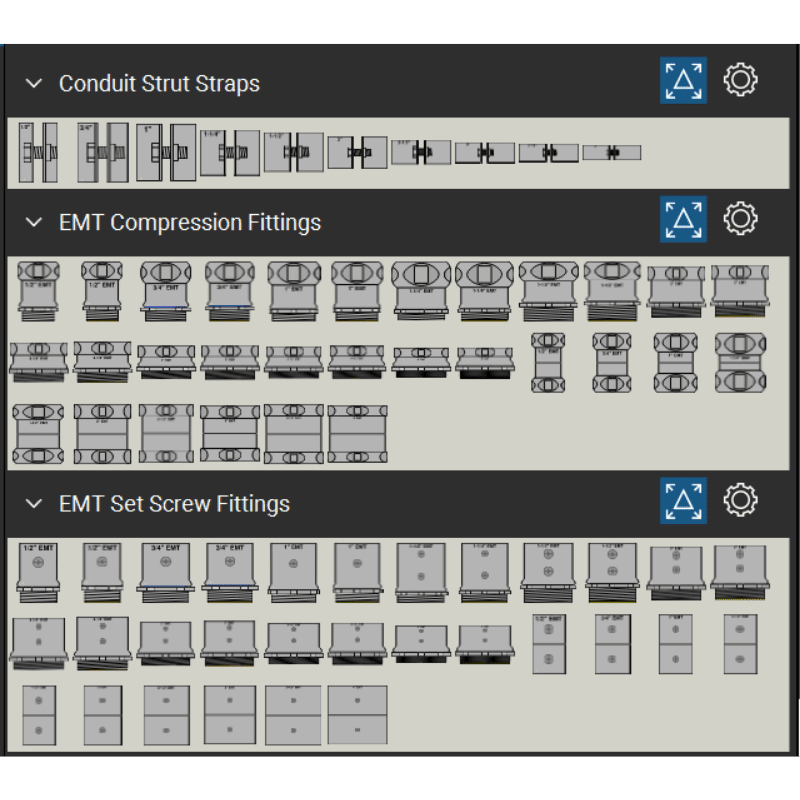Select the last strut strap in the row
Viewport: 800px width, 800px height.
tap(611, 153)
